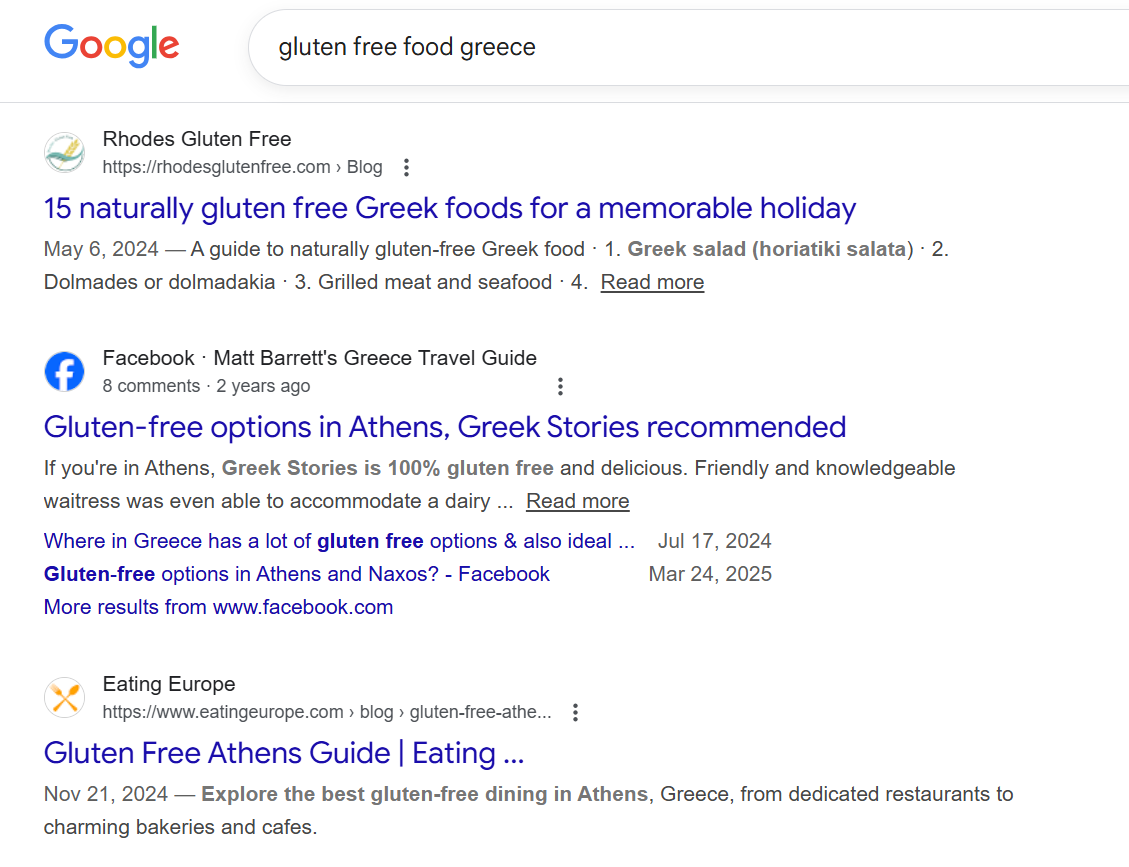
Task: Open options menu beside rhodesglutenfree.com breadcrumb
Action: tap(406, 168)
